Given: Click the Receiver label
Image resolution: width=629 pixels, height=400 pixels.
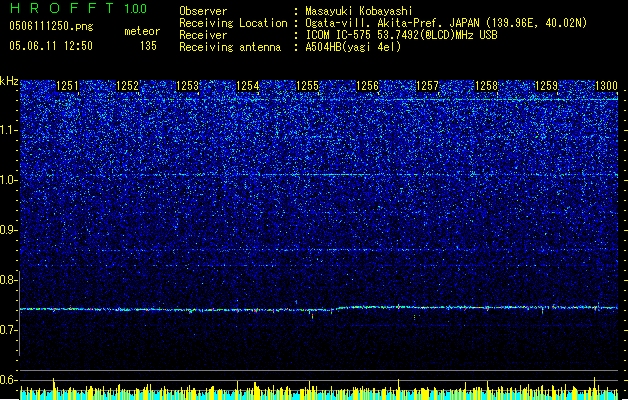Looking at the screenshot, I should [203, 35].
